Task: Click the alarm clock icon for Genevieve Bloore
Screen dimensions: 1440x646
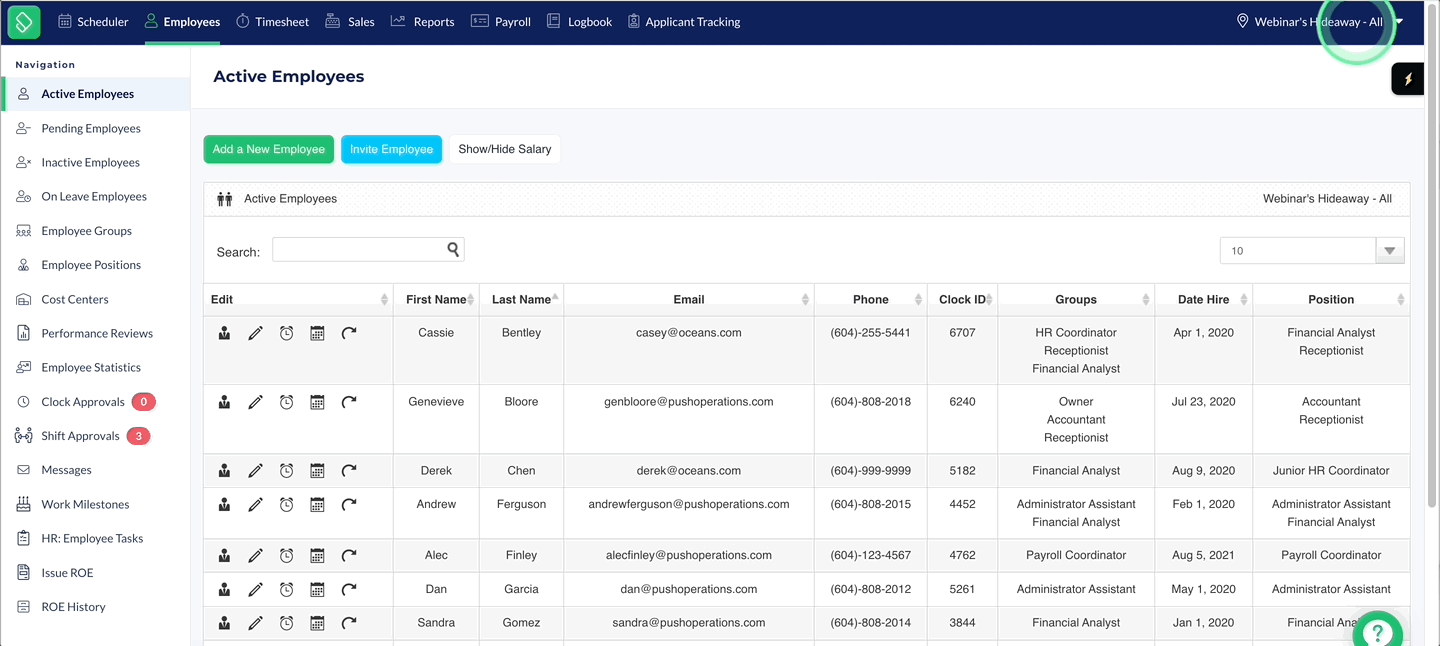Action: (x=286, y=402)
